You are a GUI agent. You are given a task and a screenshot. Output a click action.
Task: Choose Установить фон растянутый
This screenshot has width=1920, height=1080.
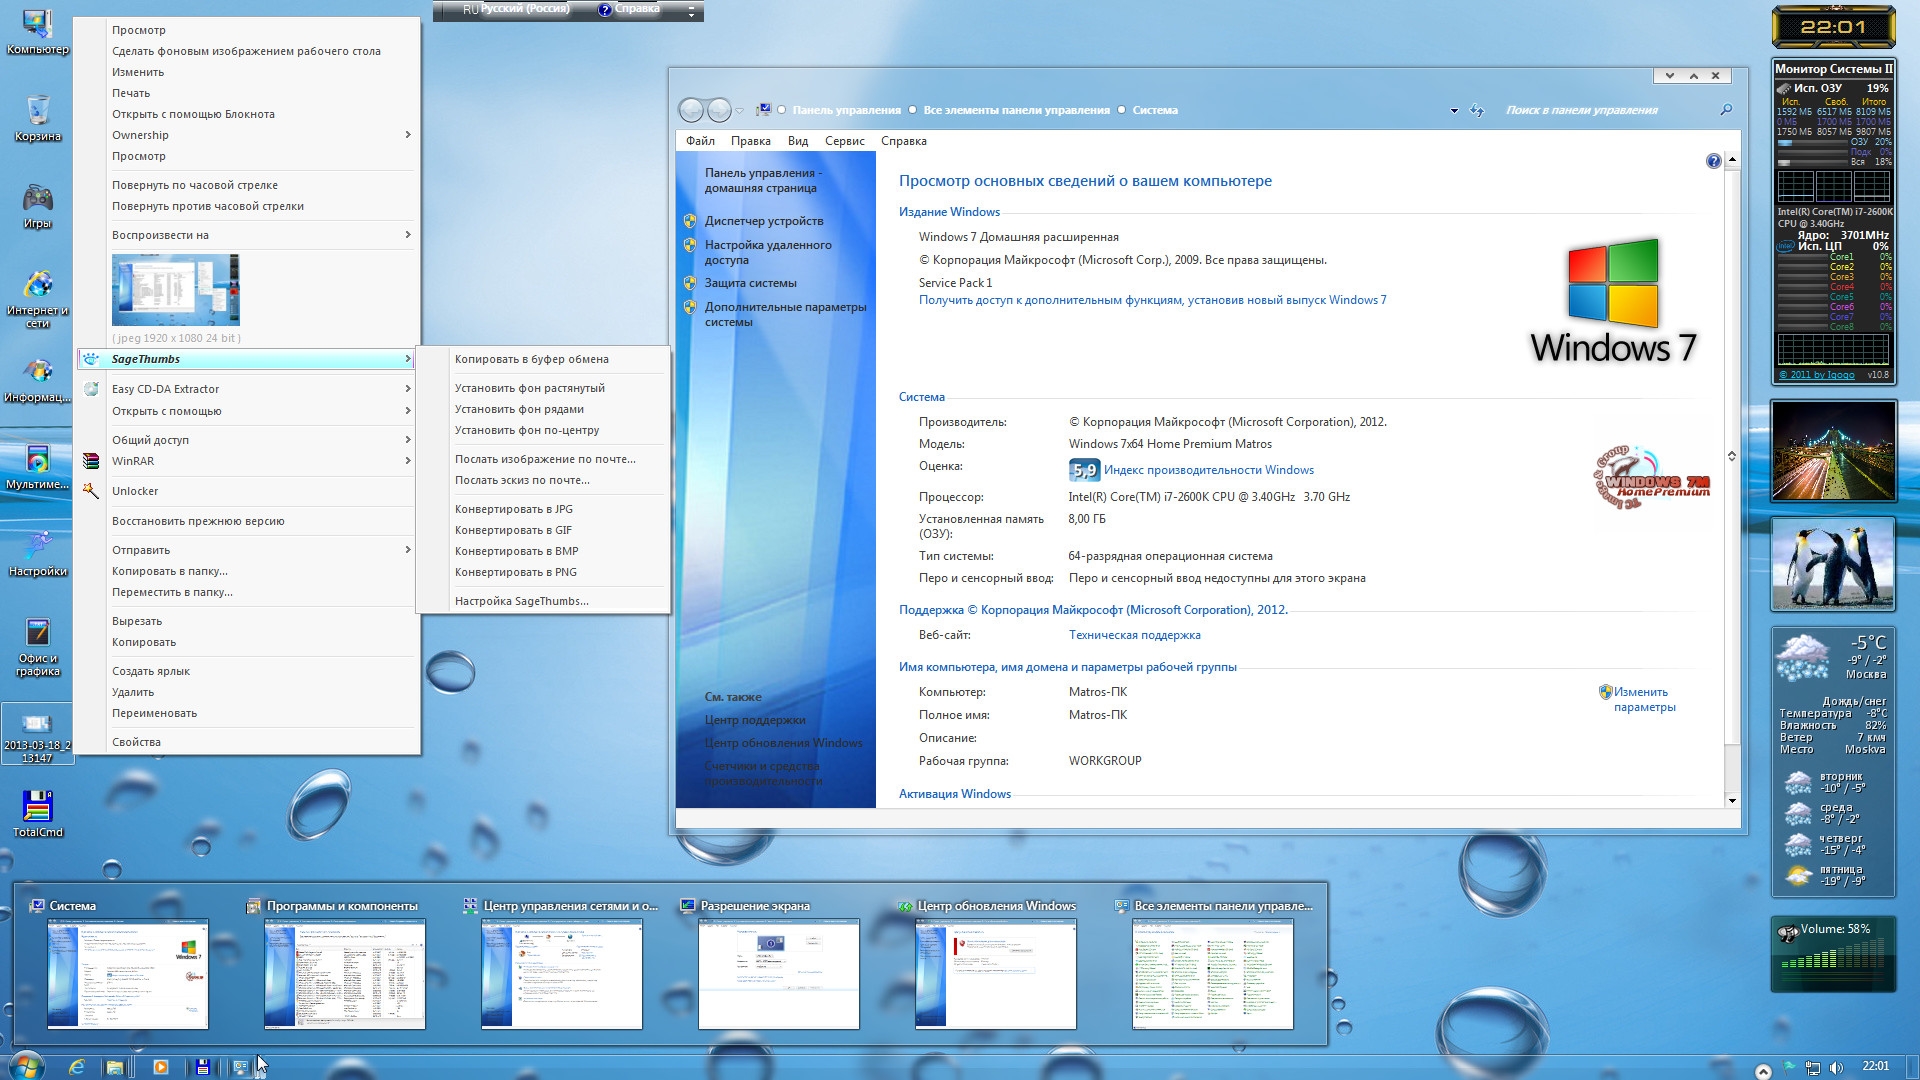[x=543, y=388]
